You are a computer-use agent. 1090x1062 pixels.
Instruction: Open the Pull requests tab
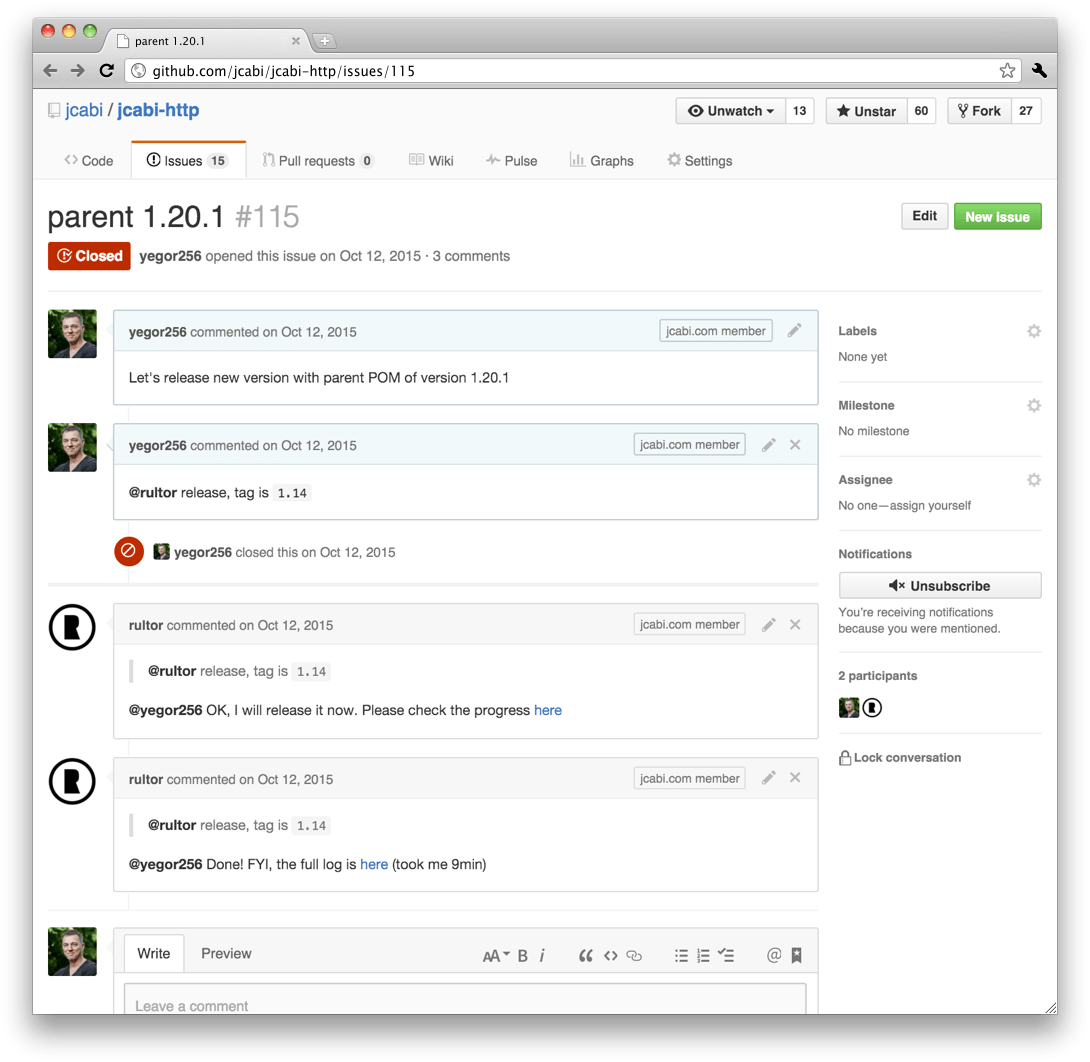(318, 161)
